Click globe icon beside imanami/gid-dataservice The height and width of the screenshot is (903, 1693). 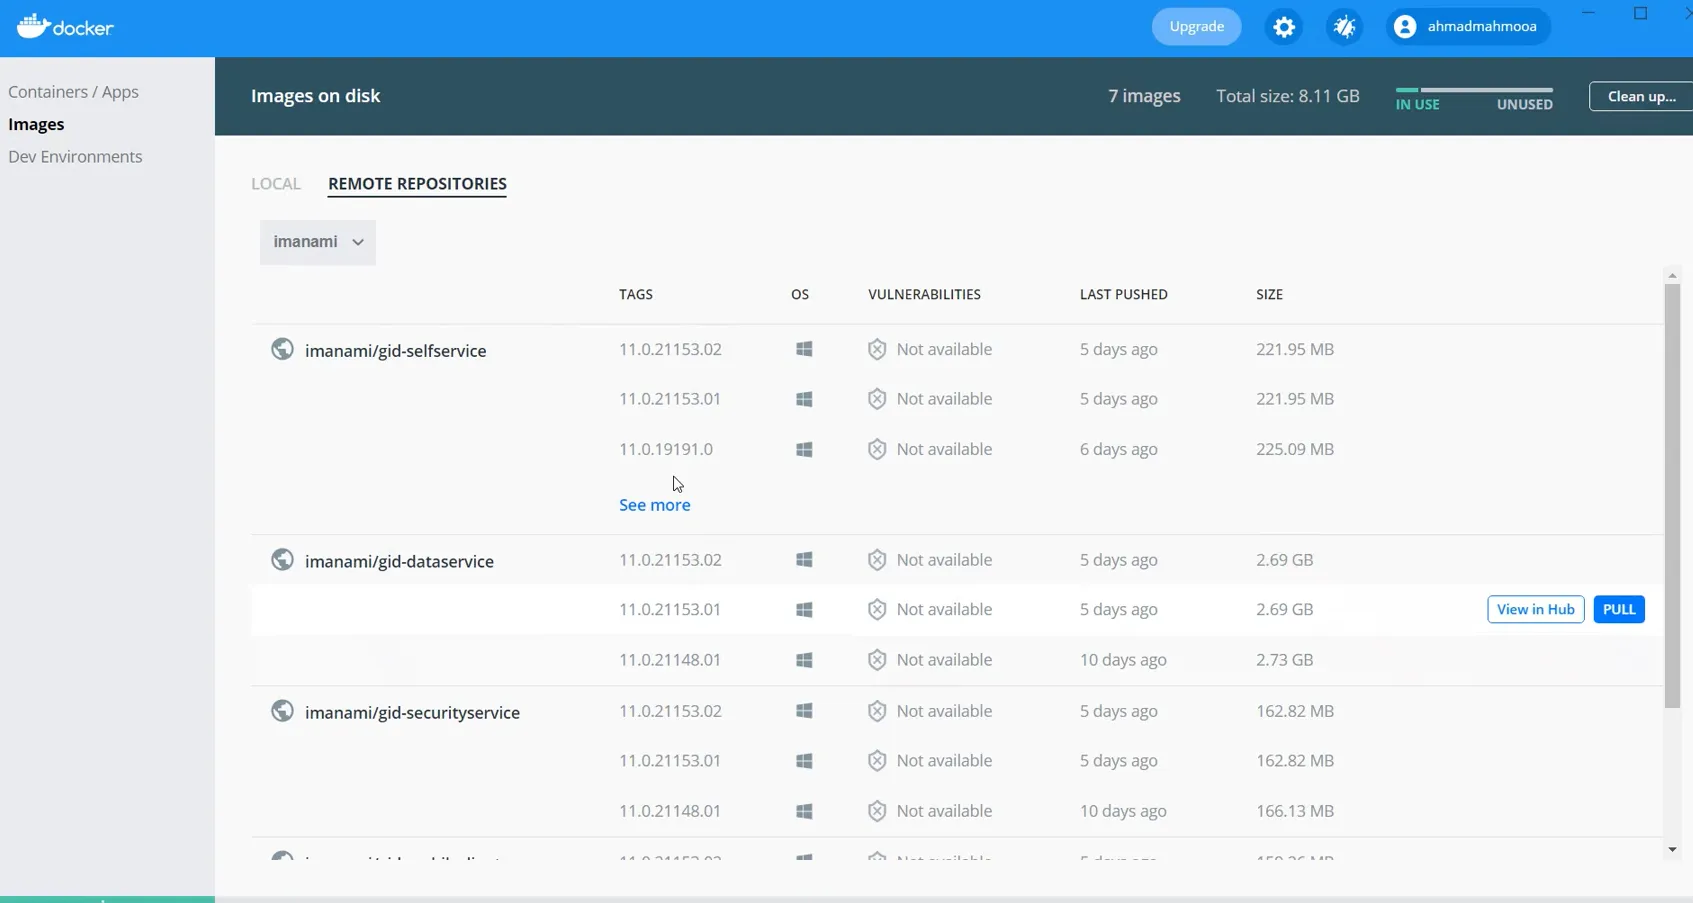pyautogui.click(x=282, y=560)
